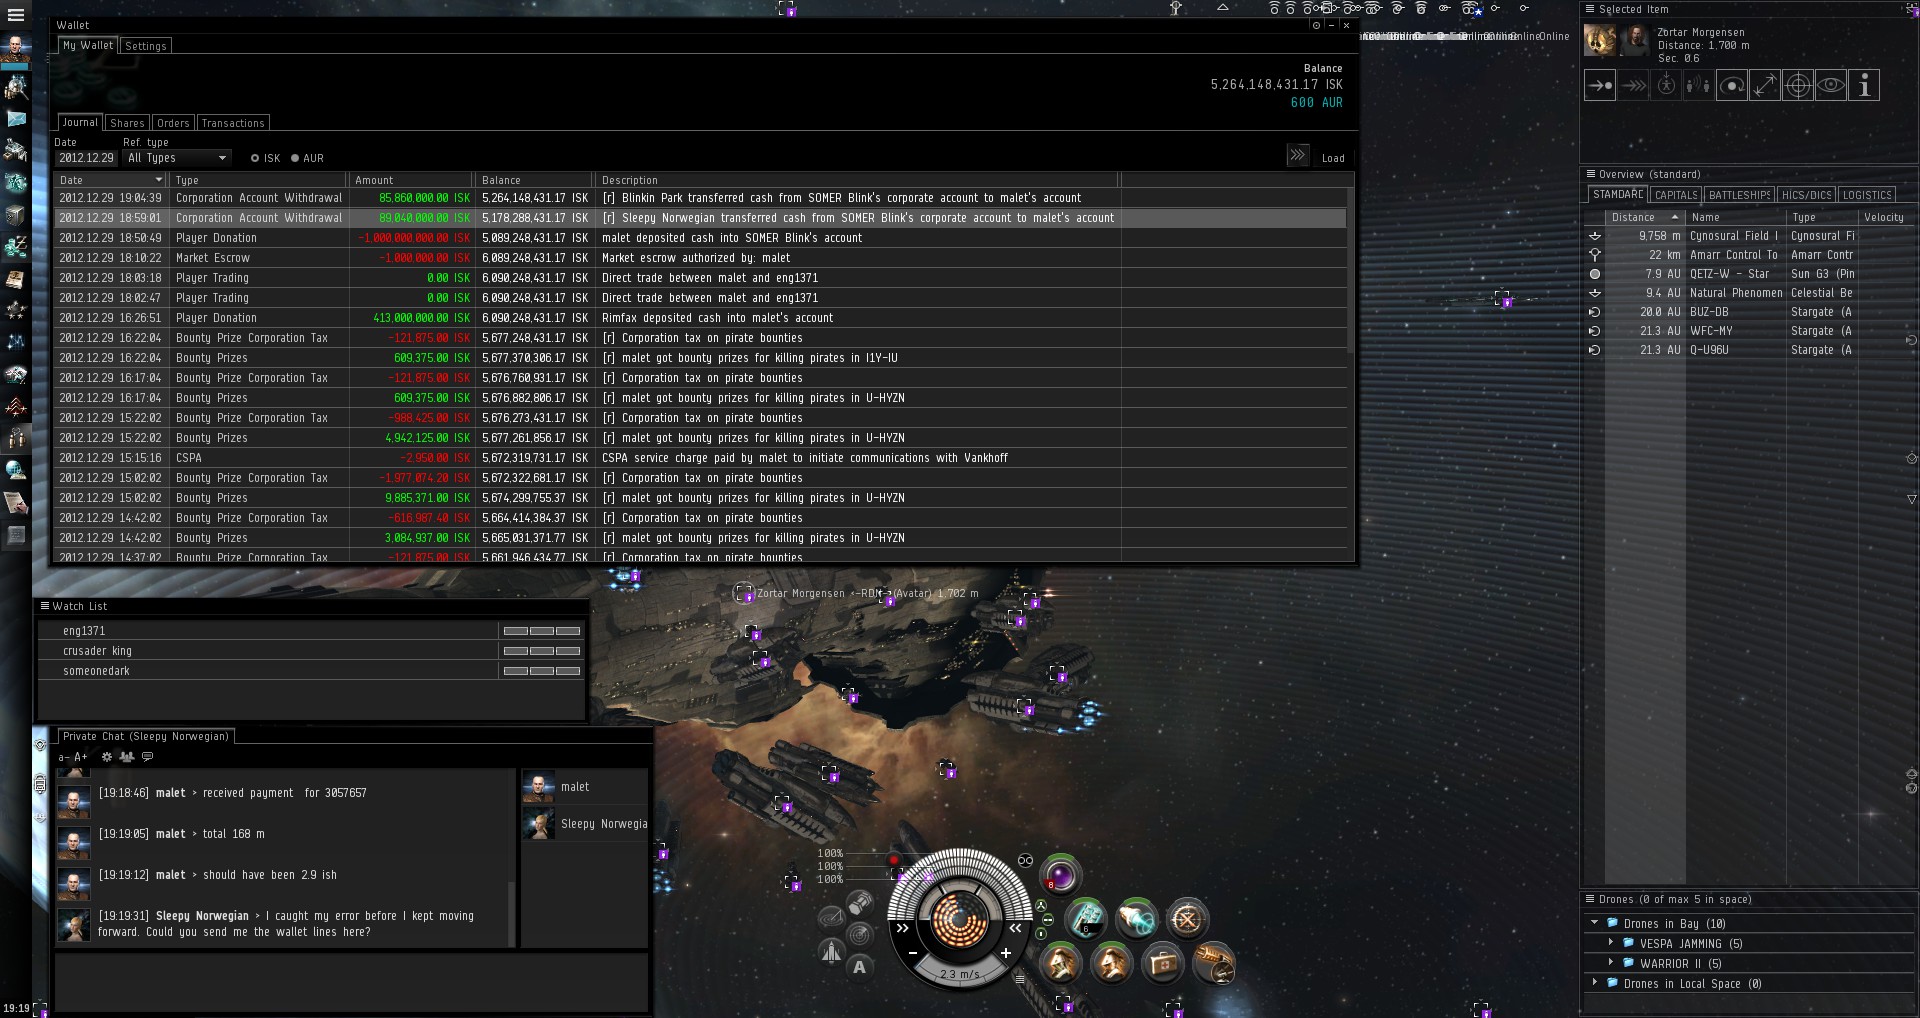Click Warp To arrows icon in Selected Item
Screen dimensions: 1920x1018
[1633, 85]
